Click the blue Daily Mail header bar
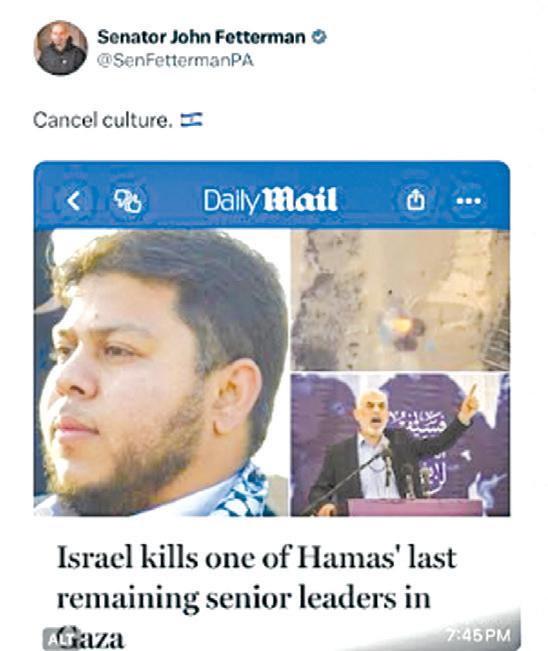548x651 pixels. coord(272,195)
